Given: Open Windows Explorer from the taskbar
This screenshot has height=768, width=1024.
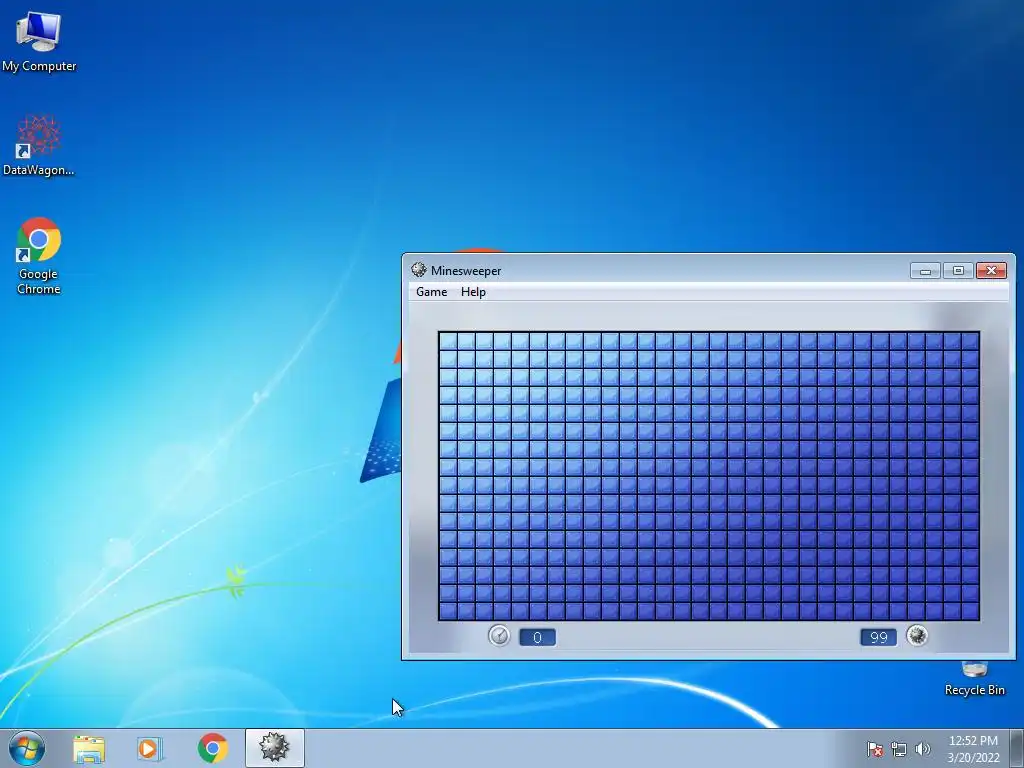Looking at the screenshot, I should click(x=89, y=748).
